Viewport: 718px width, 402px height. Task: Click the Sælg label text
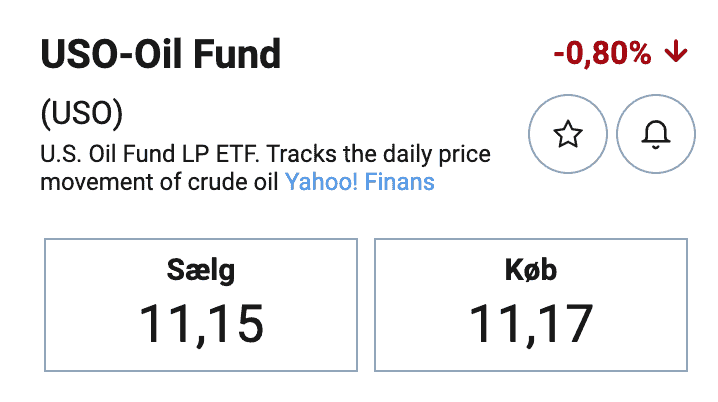[201, 270]
